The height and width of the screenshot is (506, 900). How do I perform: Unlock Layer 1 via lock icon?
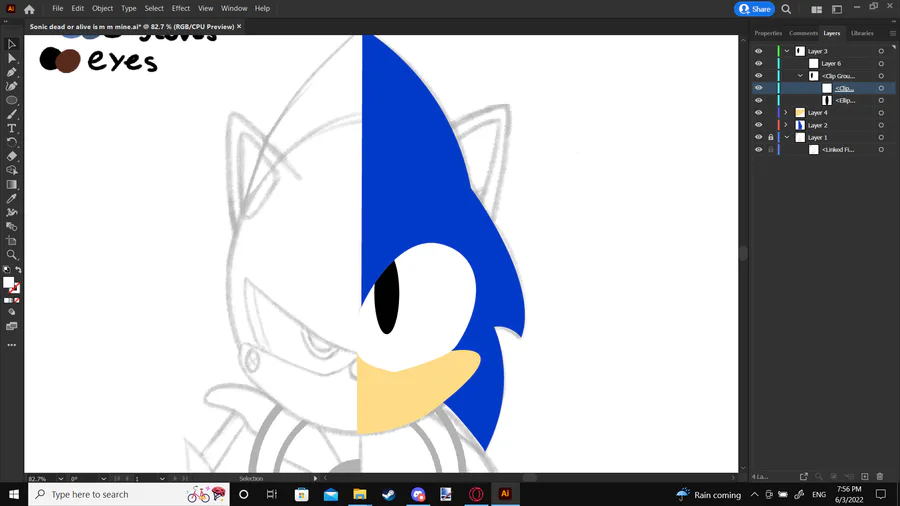[771, 137]
